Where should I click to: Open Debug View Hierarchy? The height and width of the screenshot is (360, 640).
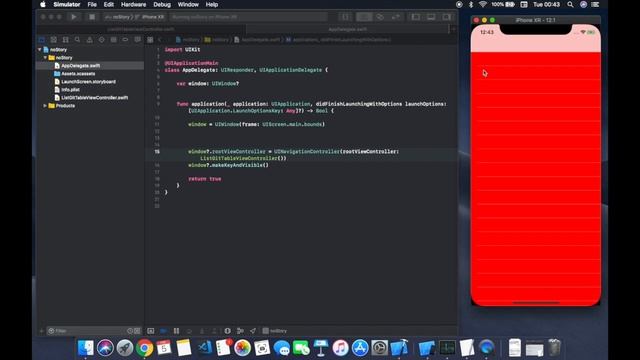point(227,331)
